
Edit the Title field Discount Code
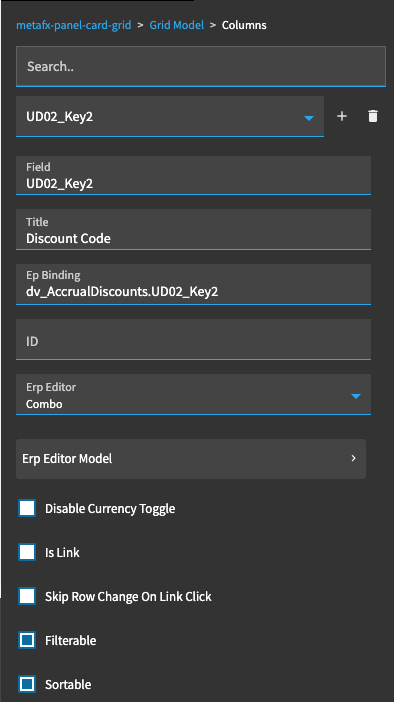193,230
